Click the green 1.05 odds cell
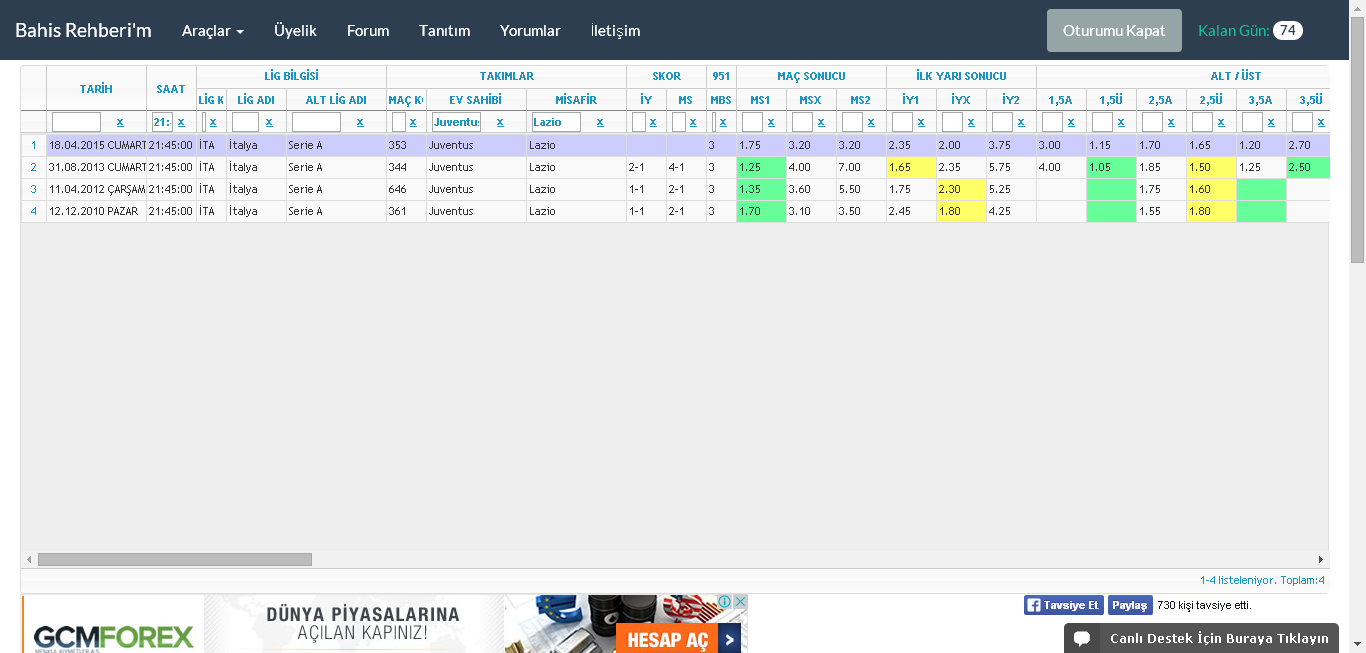The image size is (1366, 653). (1111, 167)
